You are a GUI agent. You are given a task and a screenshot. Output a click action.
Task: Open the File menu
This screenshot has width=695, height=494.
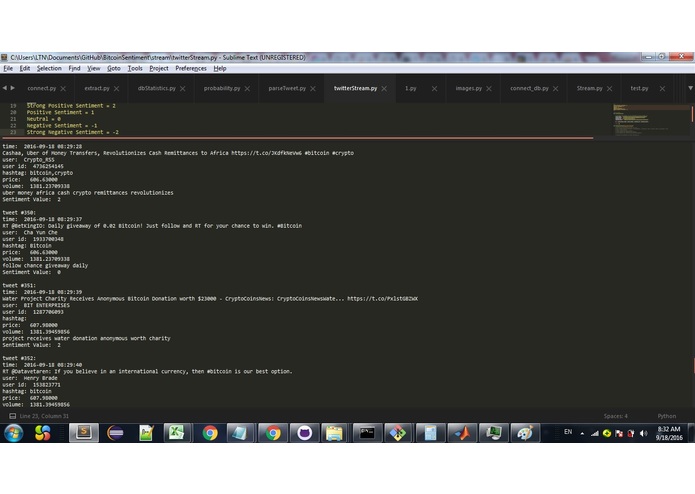point(8,68)
